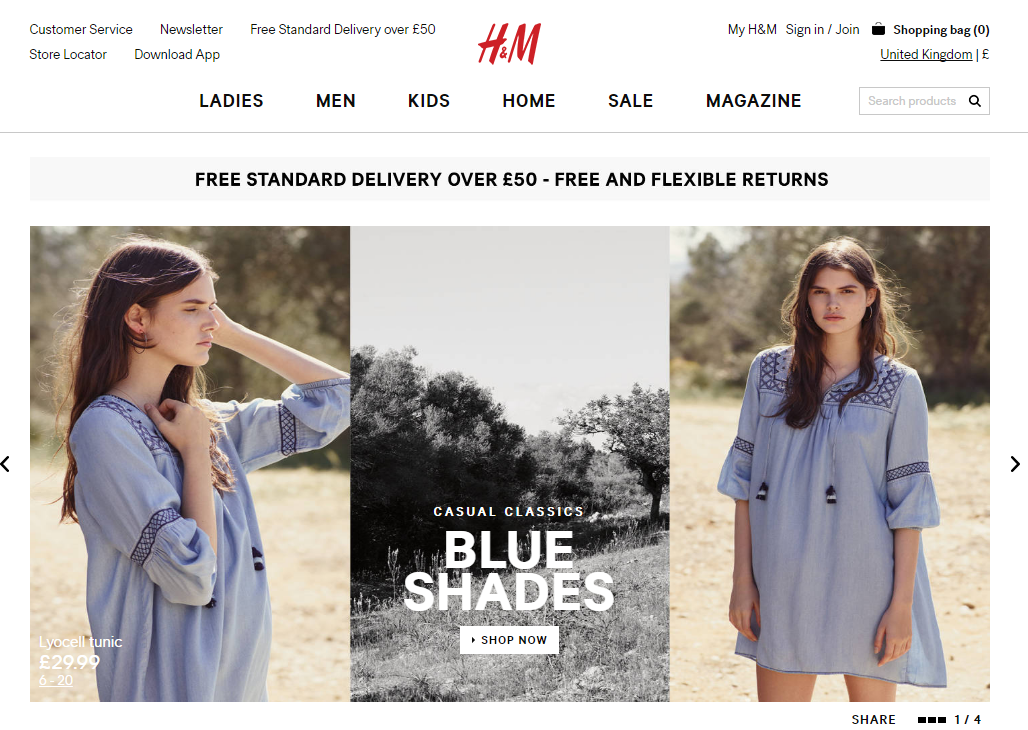The width and height of the screenshot is (1028, 730).
Task: Advance to next slide arrow
Action: pos(1015,464)
